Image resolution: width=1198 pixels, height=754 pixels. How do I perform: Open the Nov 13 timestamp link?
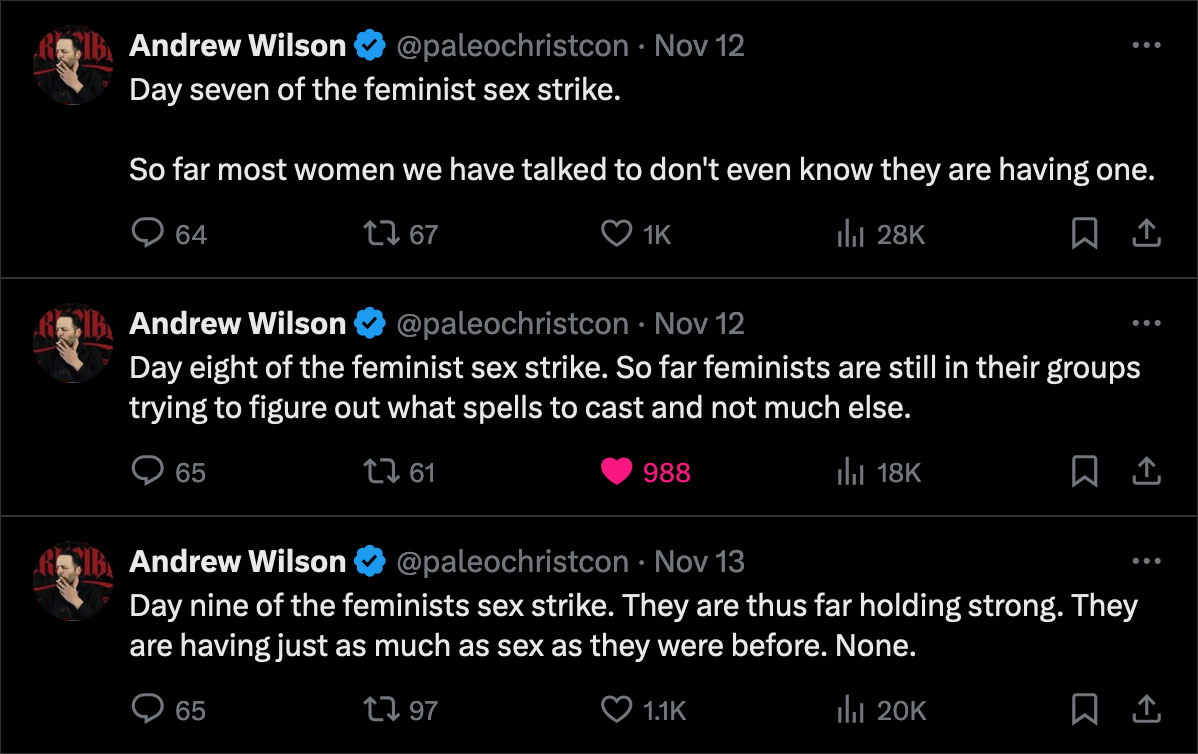pos(699,561)
